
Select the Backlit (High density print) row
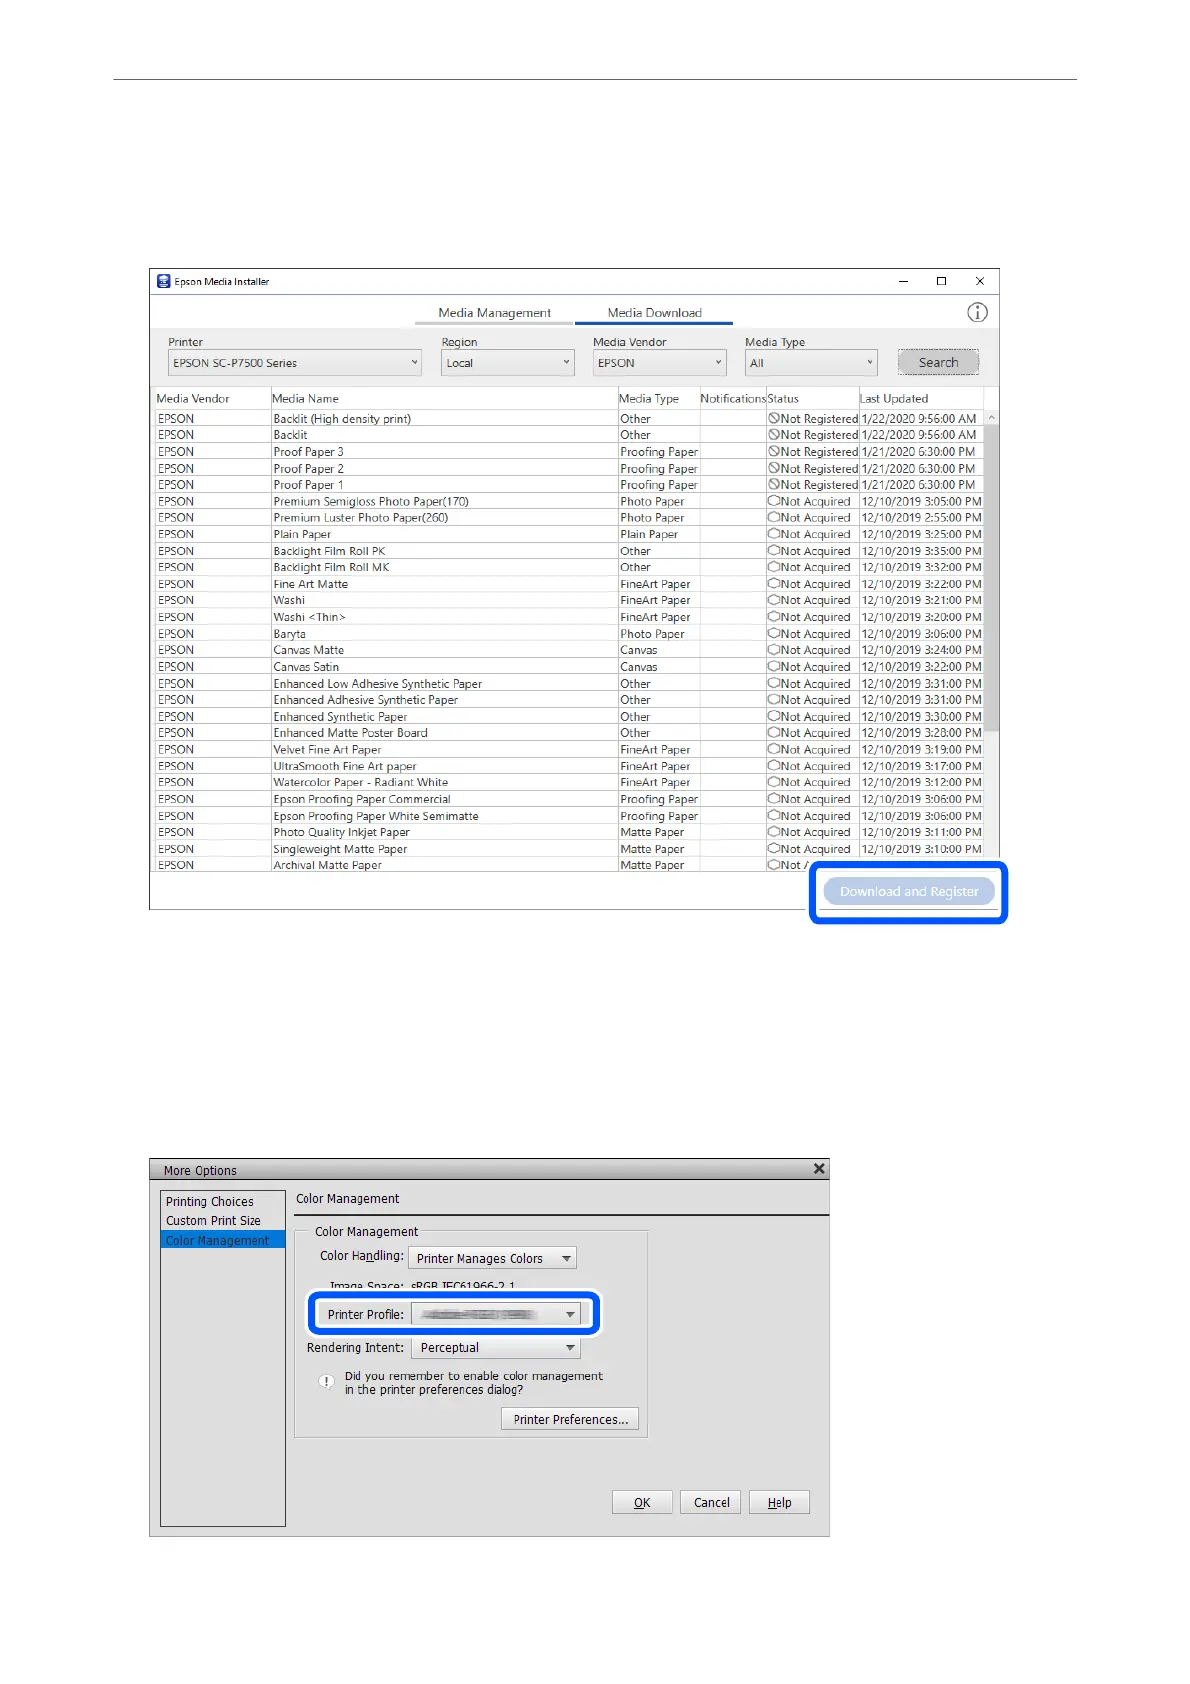click(x=569, y=419)
